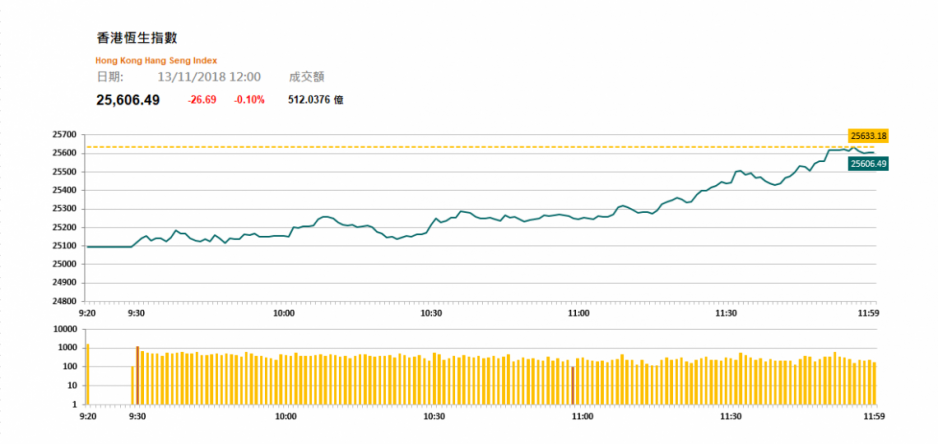Click the 11:59 label under the price chart
The height and width of the screenshot is (444, 938).
pos(867,313)
